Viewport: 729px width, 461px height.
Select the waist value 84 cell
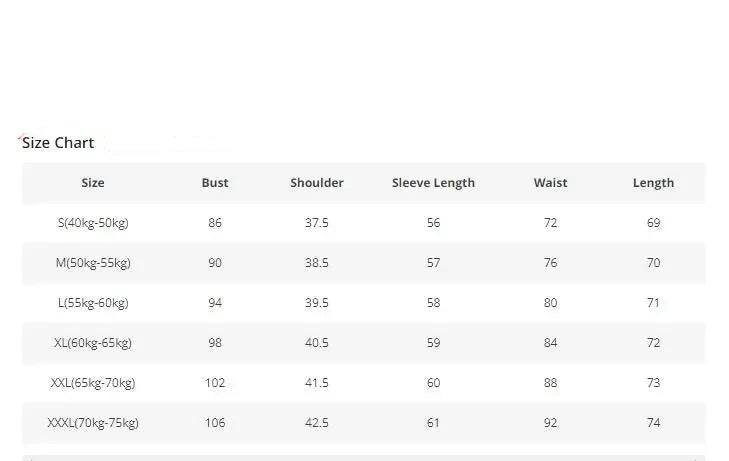550,343
